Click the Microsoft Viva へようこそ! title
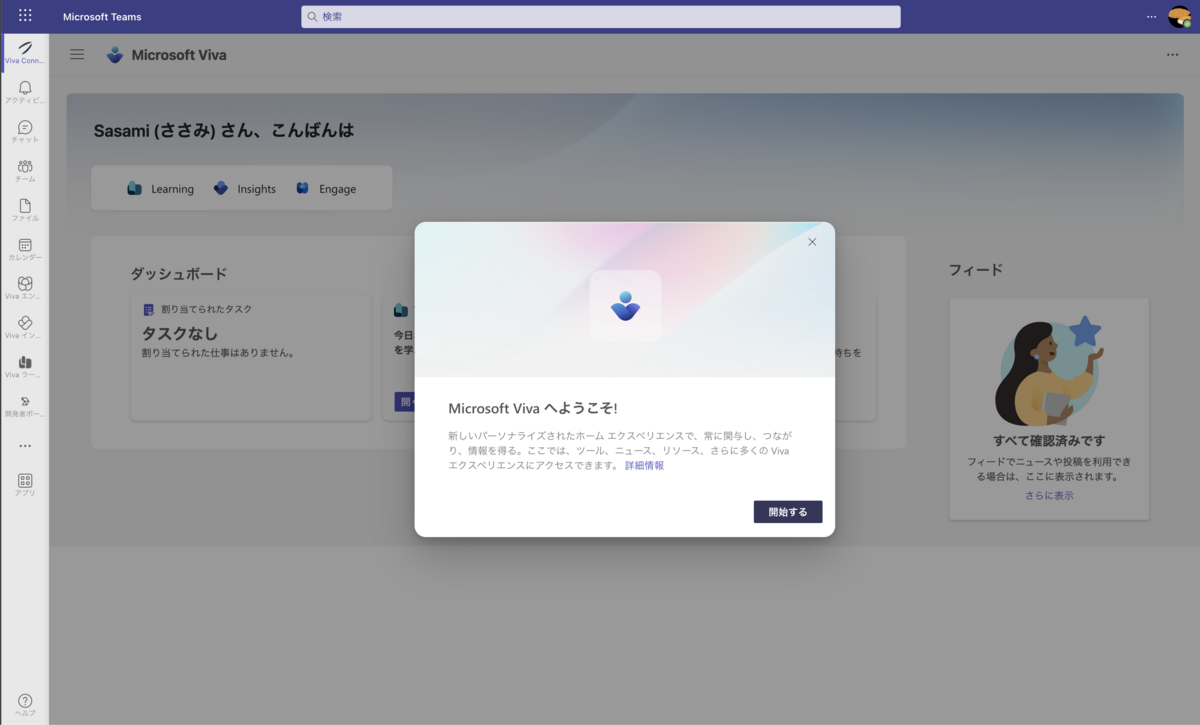The image size is (1200, 725). pyautogui.click(x=533, y=409)
